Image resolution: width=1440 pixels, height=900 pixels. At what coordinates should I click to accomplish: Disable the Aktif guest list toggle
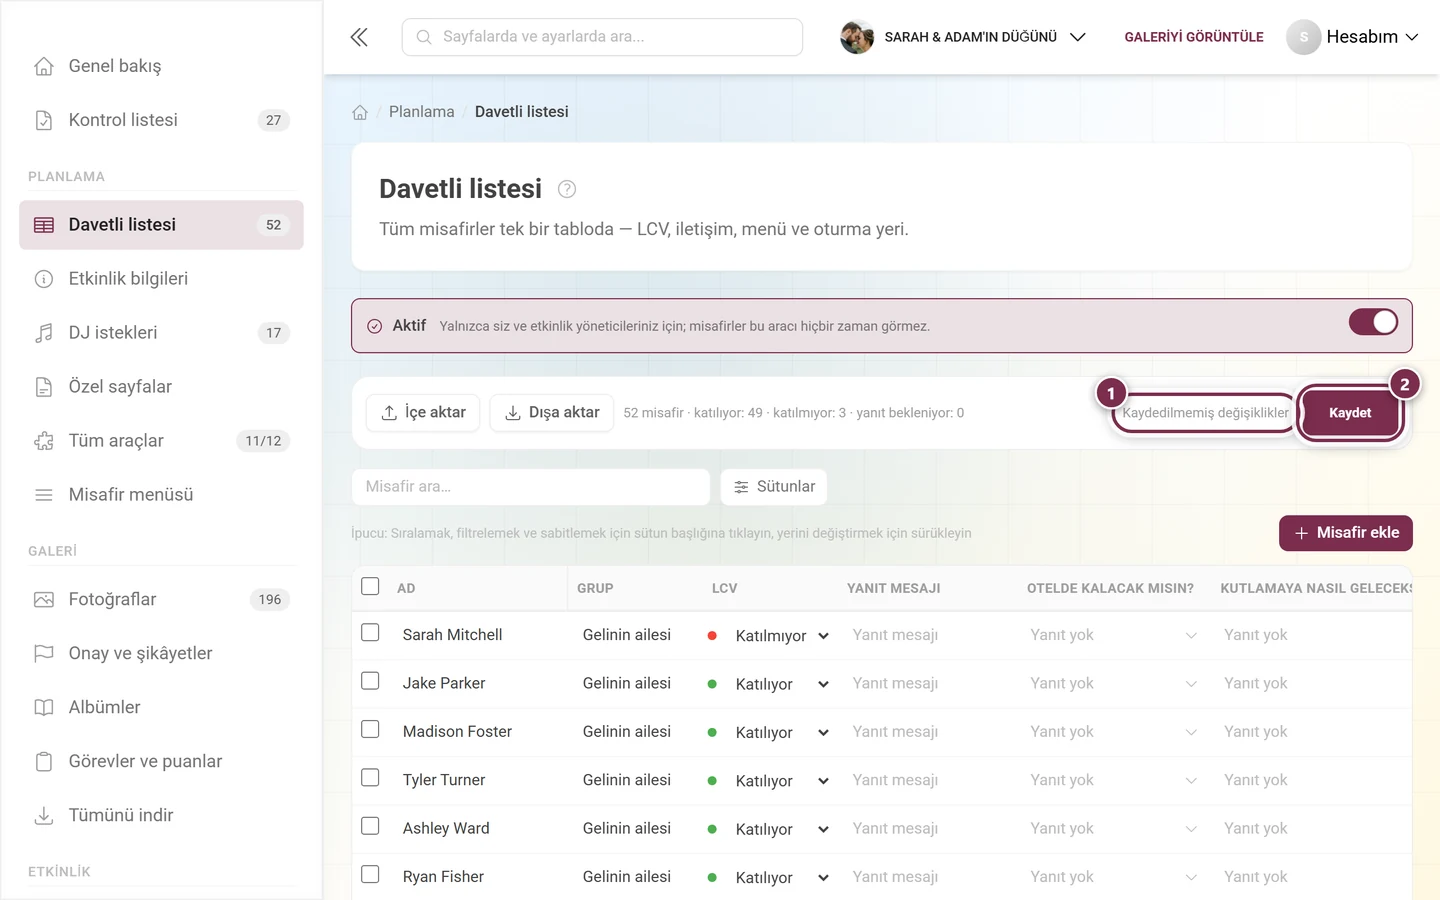coord(1373,322)
